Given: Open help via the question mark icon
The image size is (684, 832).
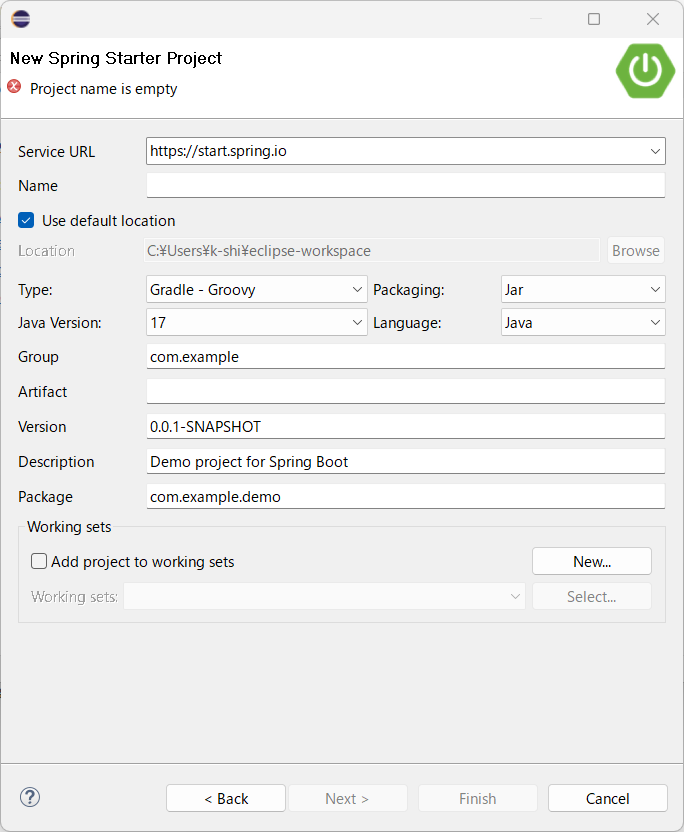Looking at the screenshot, I should (29, 797).
